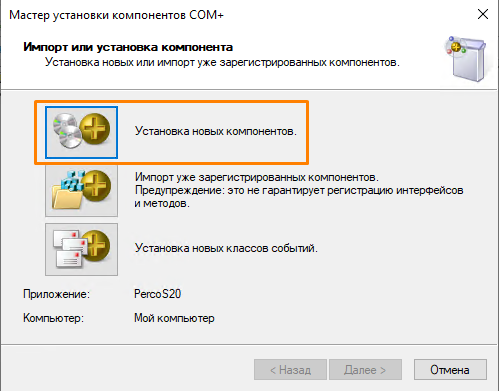This screenshot has height=391, width=499.
Task: Click the Установка новых компонентов label
Action: pyautogui.click(x=216, y=131)
